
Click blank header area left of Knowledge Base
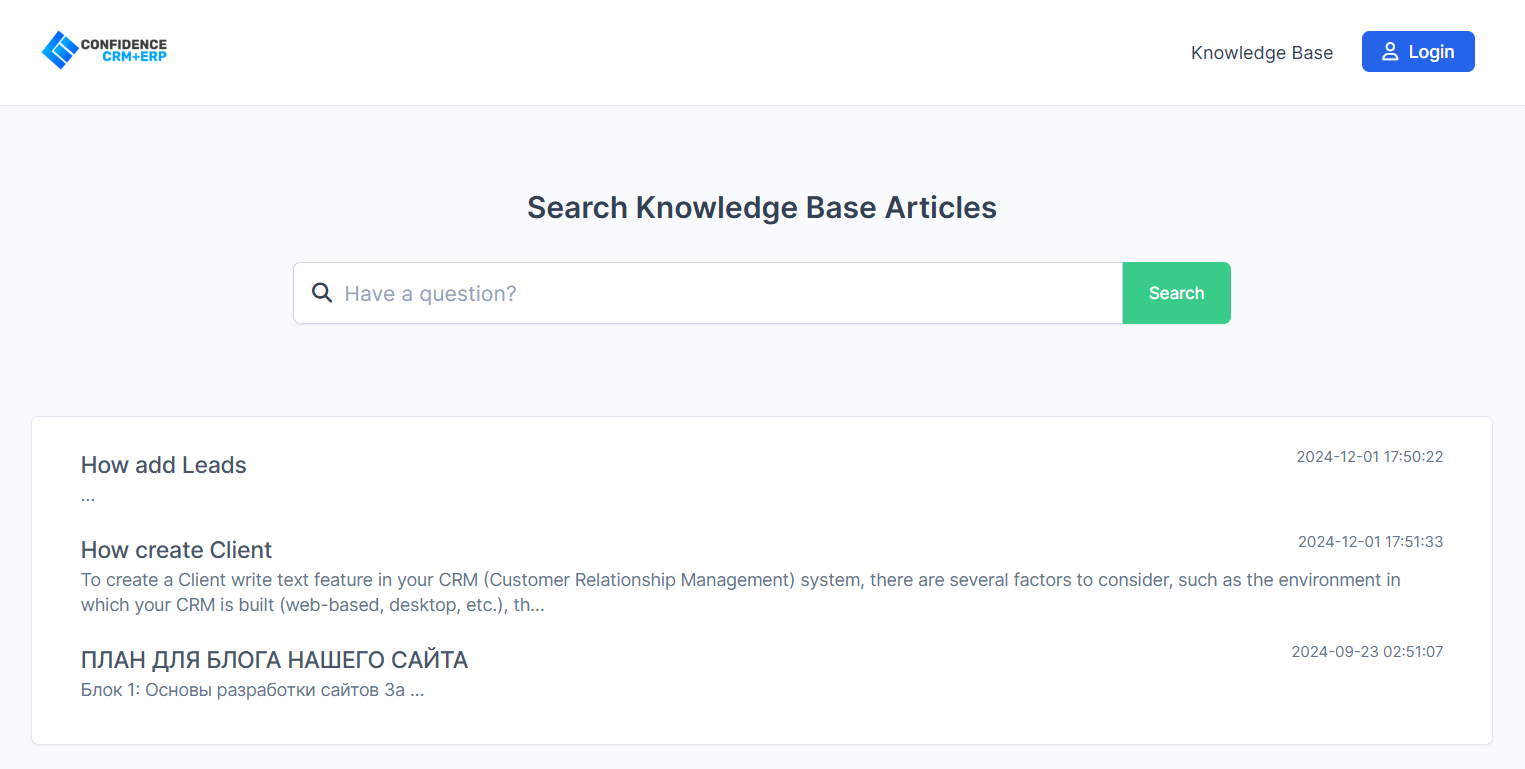700,53
